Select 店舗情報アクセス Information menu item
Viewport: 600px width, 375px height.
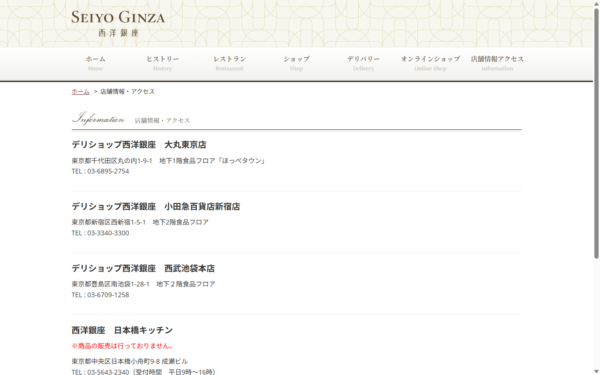[497, 63]
